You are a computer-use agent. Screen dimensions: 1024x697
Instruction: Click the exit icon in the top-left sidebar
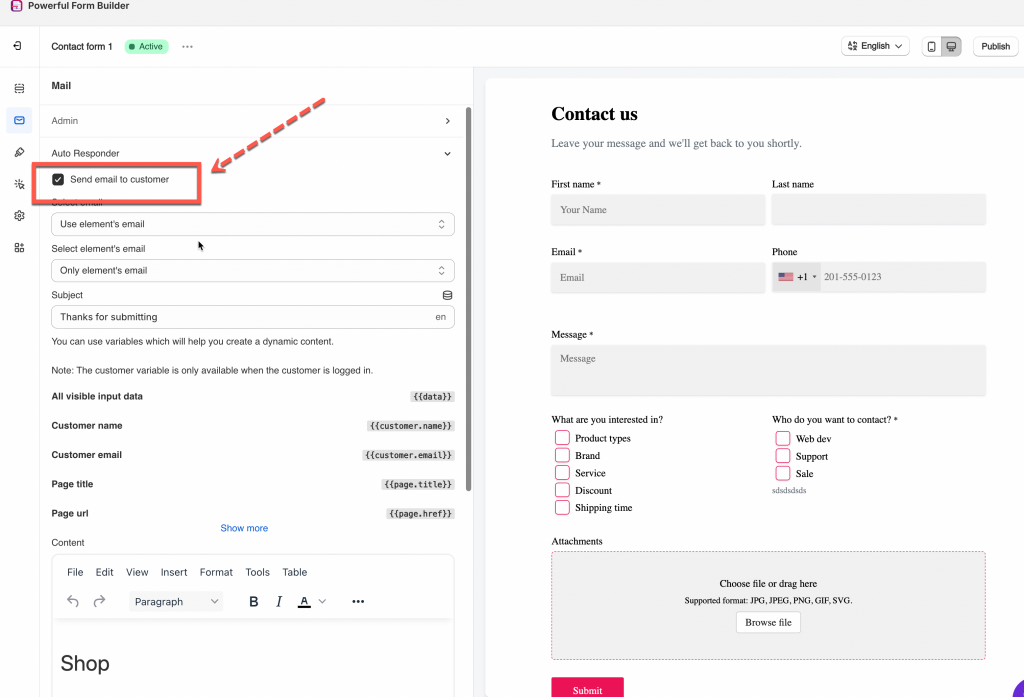coord(18,46)
